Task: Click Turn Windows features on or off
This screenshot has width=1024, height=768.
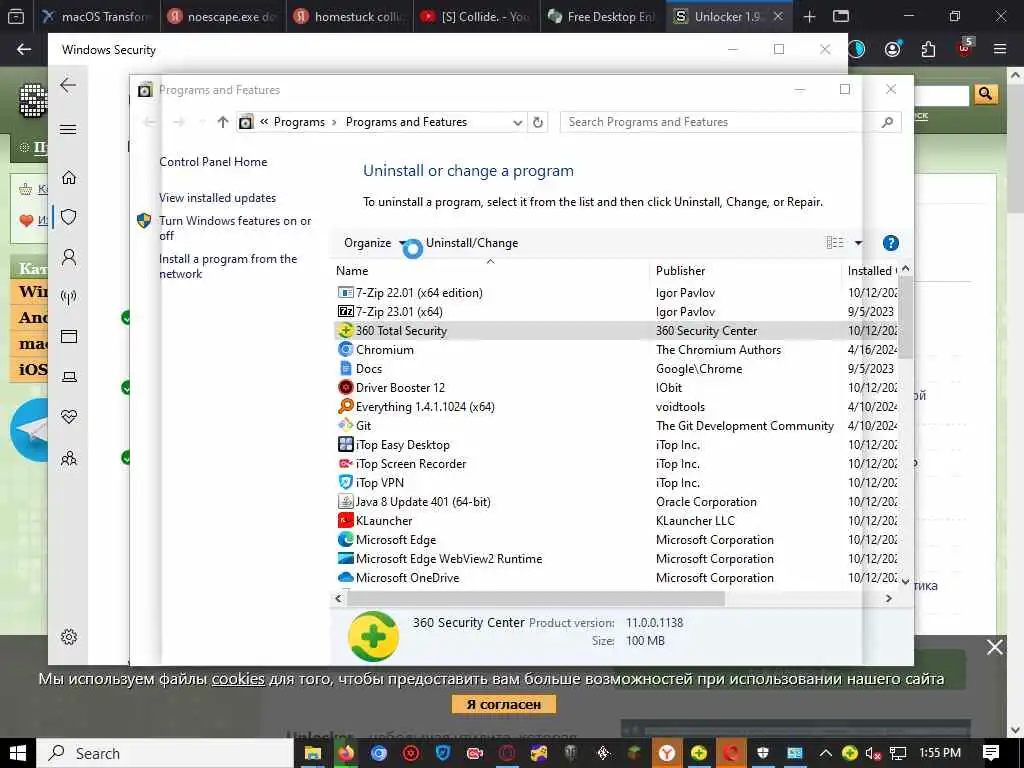Action: [234, 228]
